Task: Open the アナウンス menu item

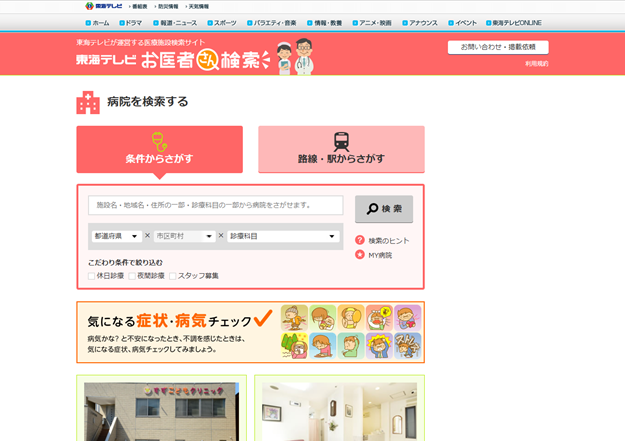Action: [420, 23]
